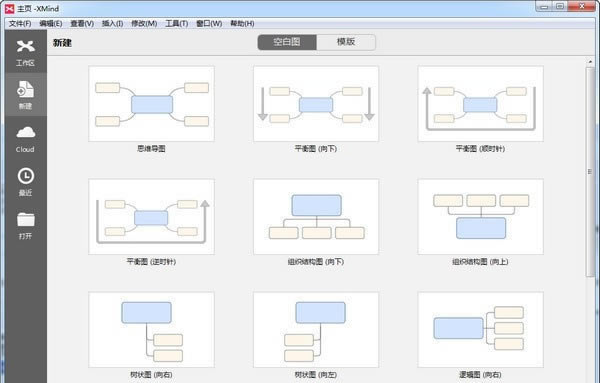Click the 逻辑图 (向右) caption text
Image resolution: width=600 pixels, height=383 pixels.
pyautogui.click(x=481, y=375)
